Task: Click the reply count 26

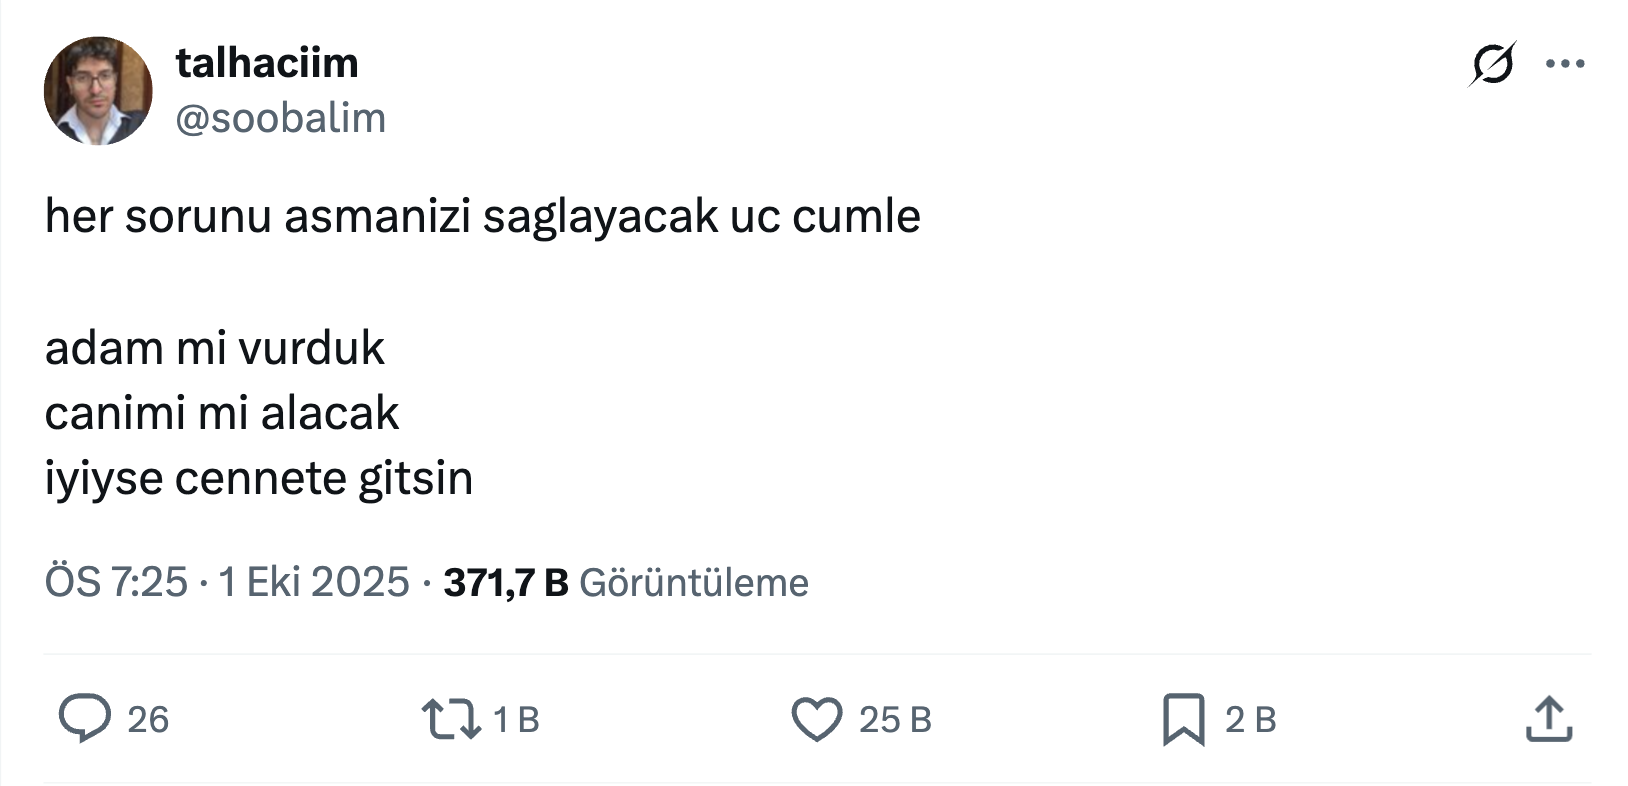Action: pyautogui.click(x=148, y=720)
